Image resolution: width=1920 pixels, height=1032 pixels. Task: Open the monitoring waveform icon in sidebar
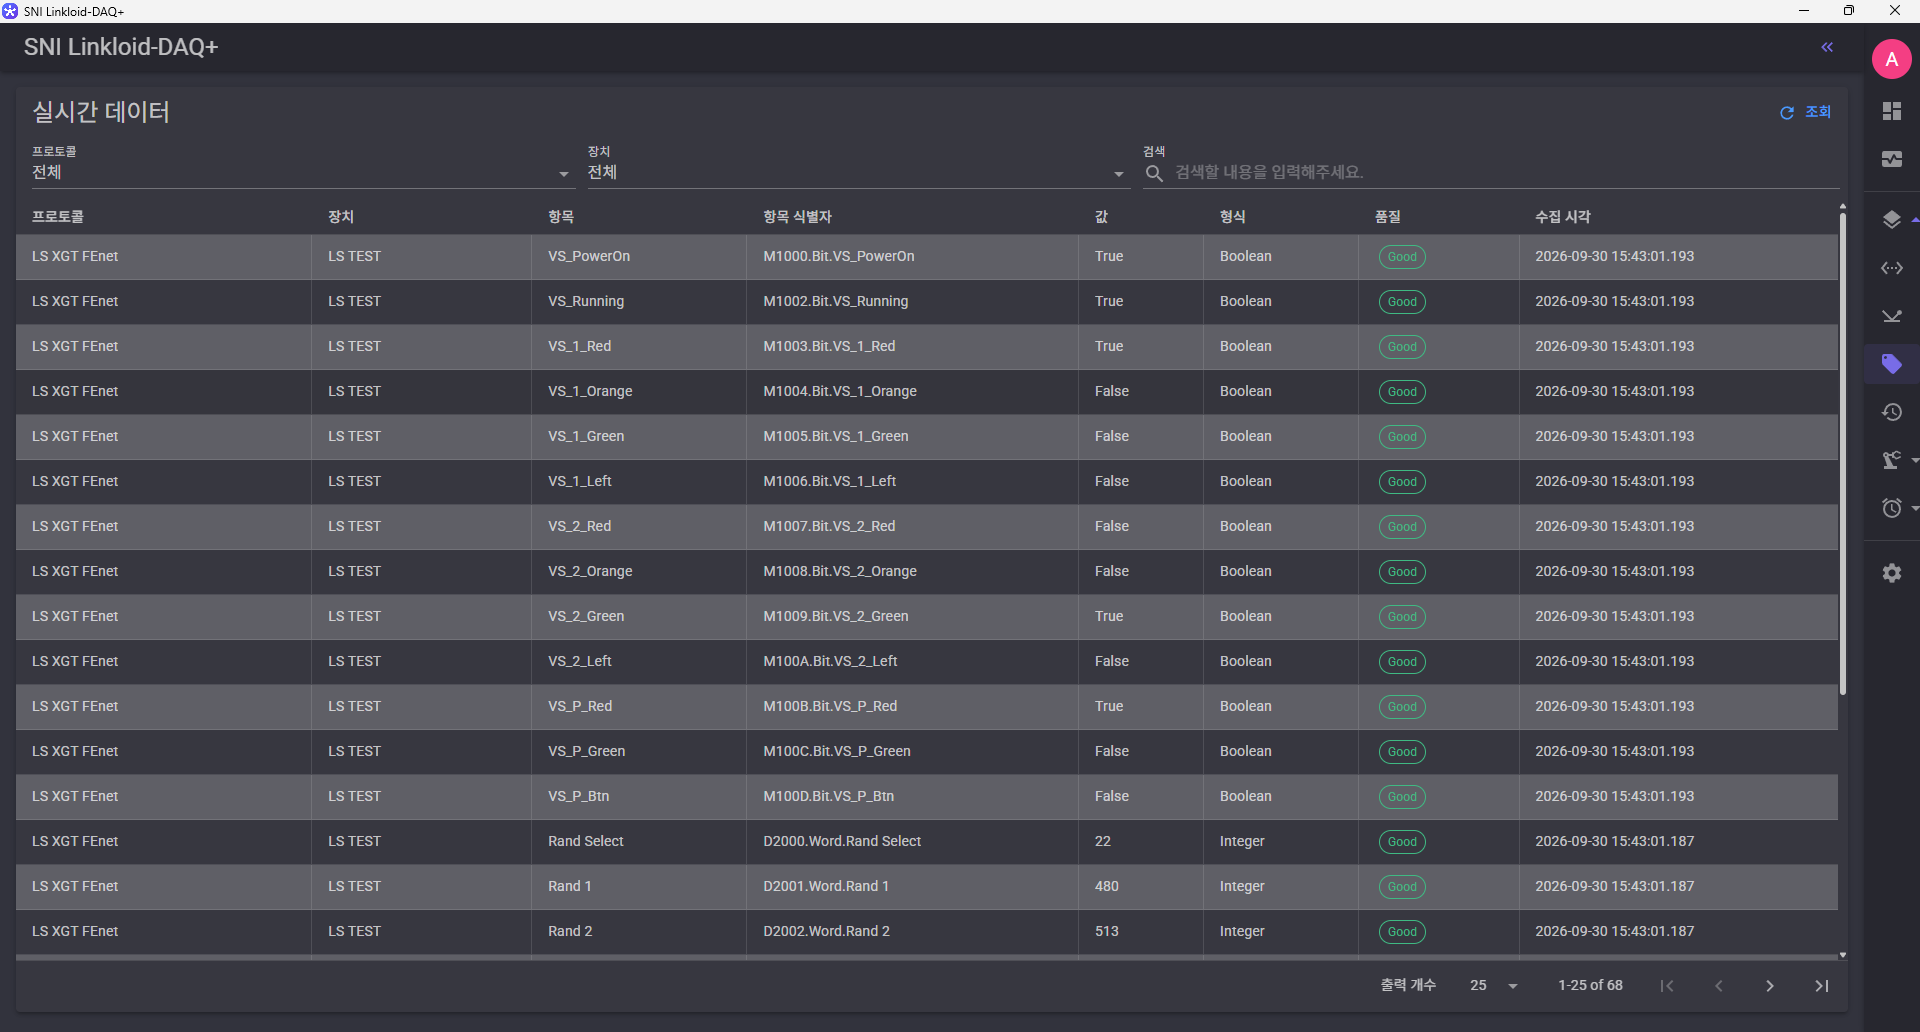pos(1891,159)
